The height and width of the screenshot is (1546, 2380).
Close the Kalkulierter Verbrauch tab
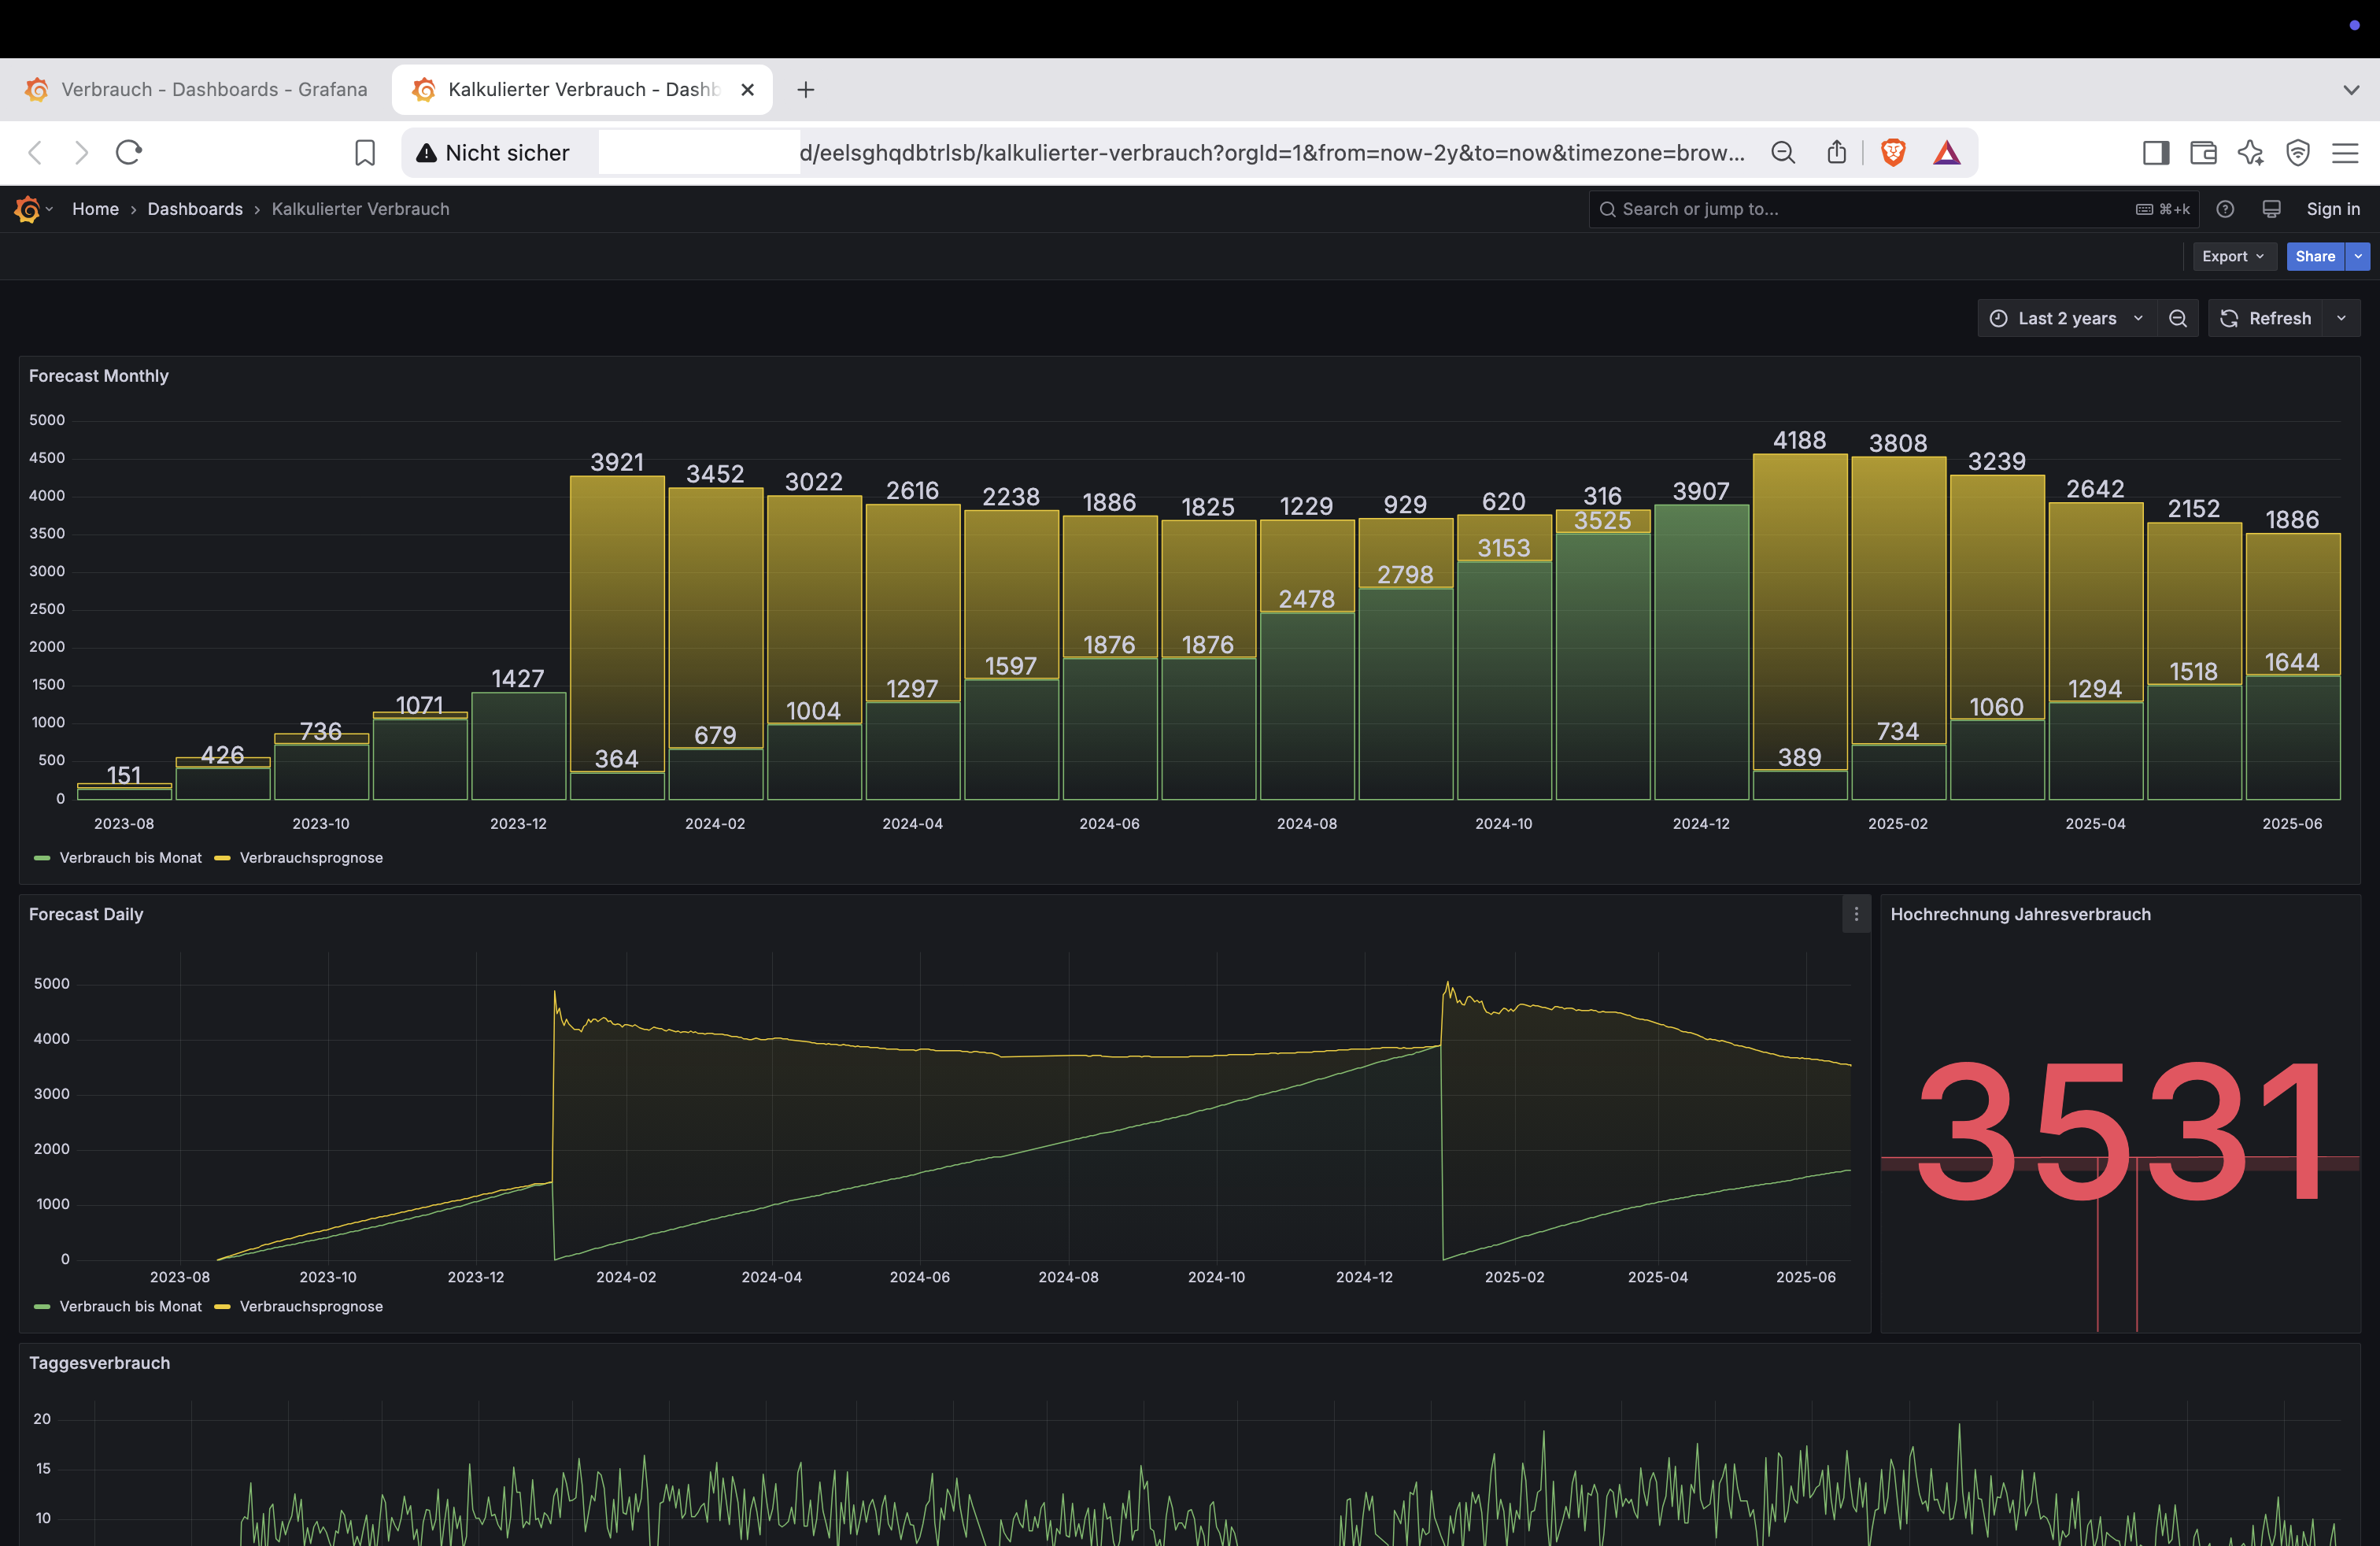coord(747,90)
